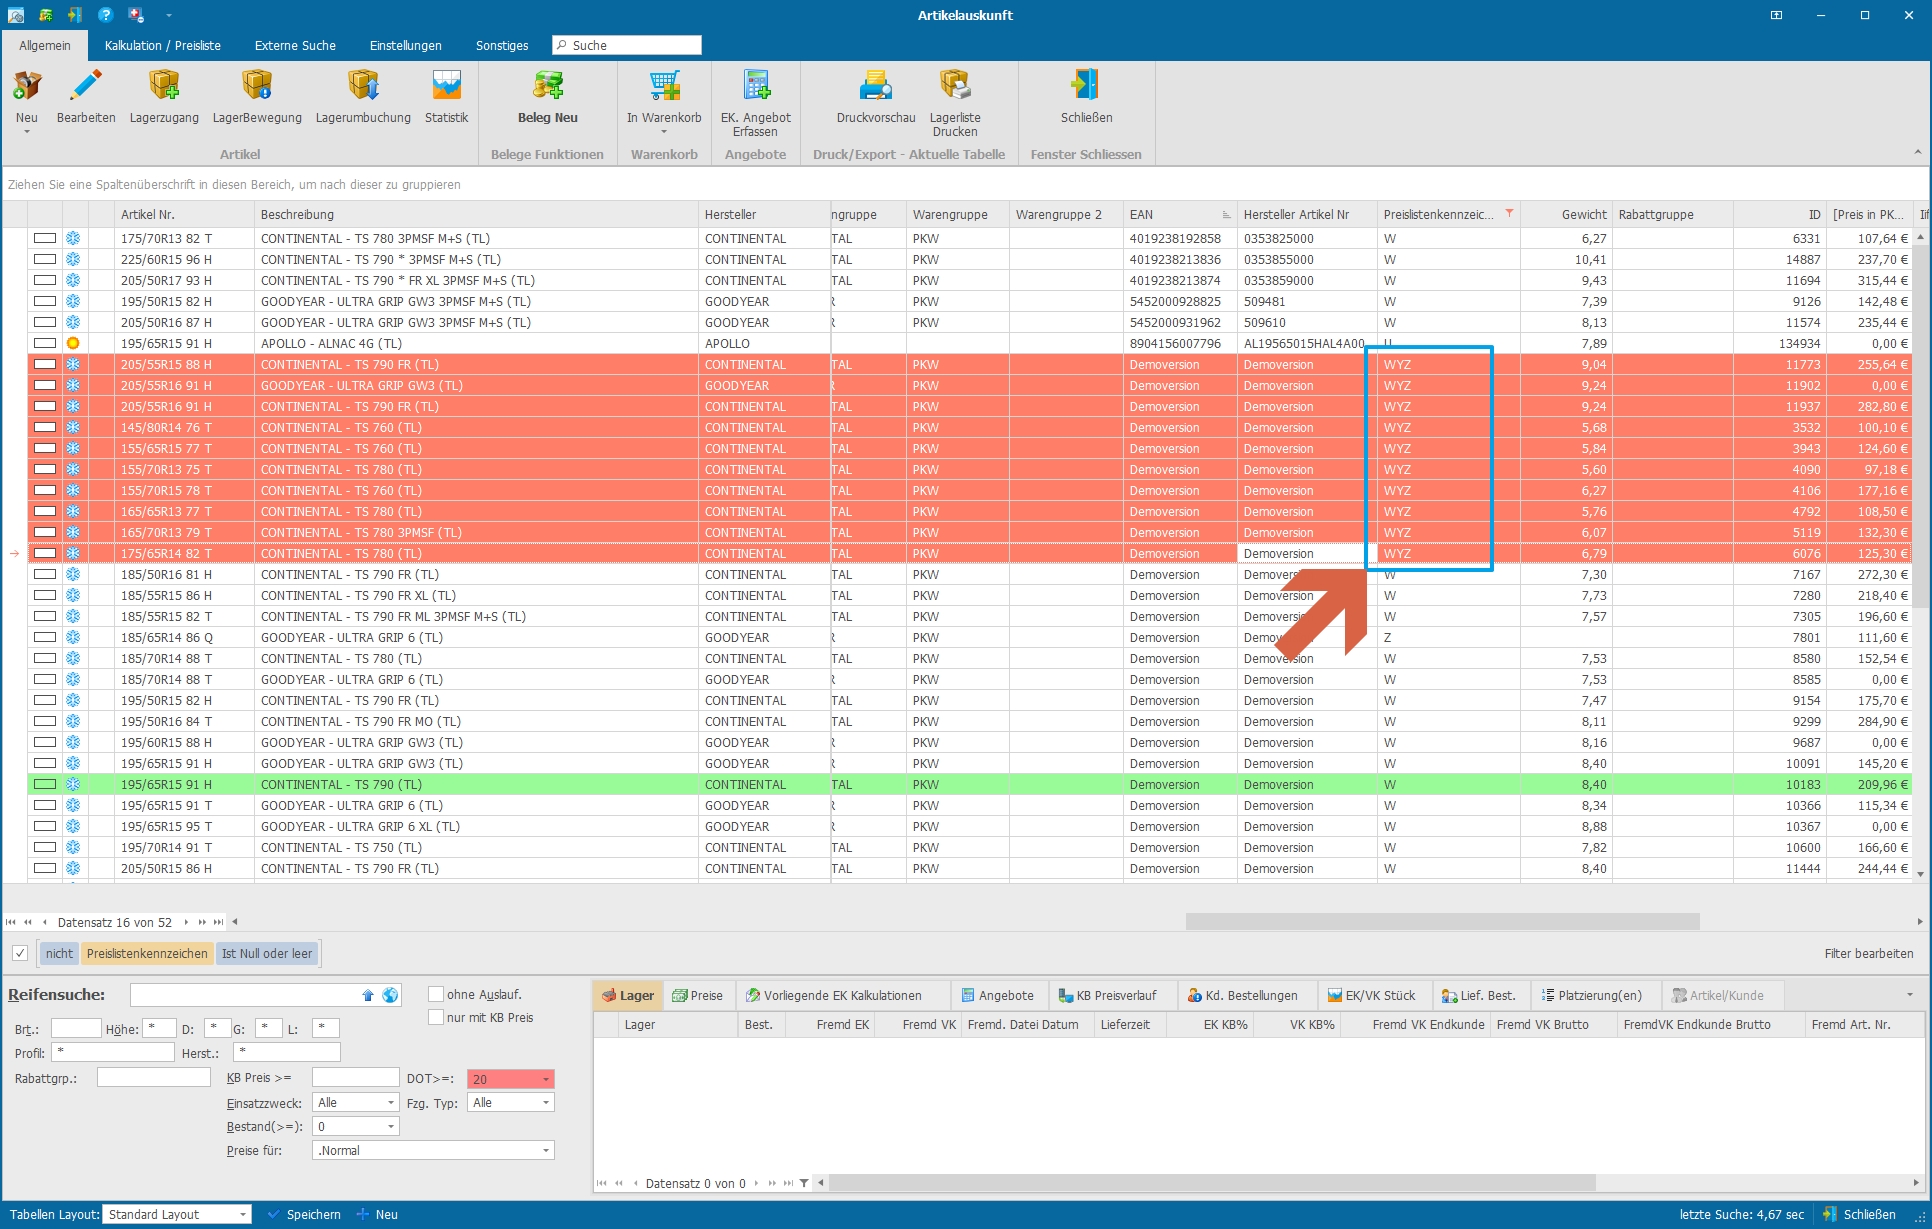
Task: Go to first record in main grid navigator
Action: pyautogui.click(x=11, y=922)
